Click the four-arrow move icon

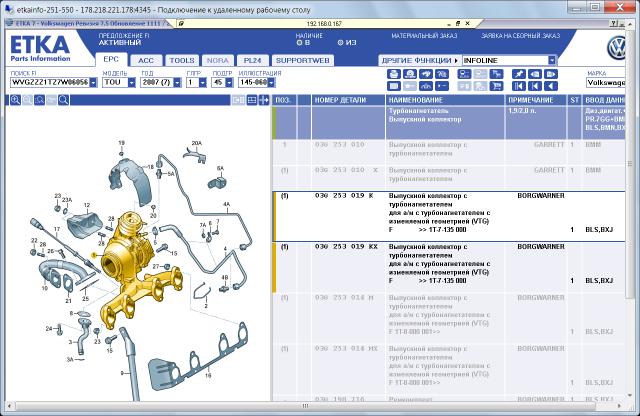[264, 100]
